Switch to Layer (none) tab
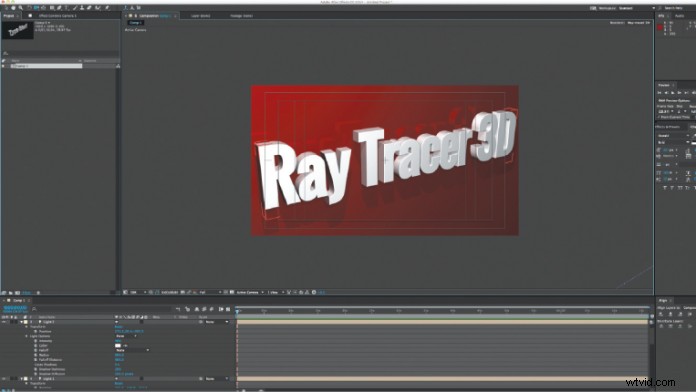Viewport: 696px width, 392px height. [x=201, y=16]
